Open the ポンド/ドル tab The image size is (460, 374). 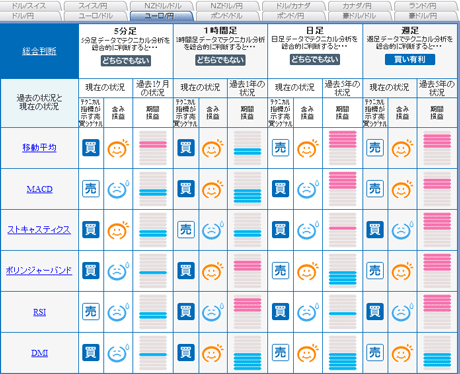[x=228, y=16]
